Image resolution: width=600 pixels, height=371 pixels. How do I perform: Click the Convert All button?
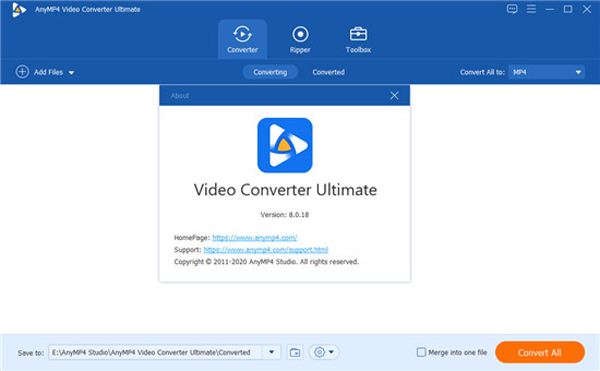(x=540, y=352)
